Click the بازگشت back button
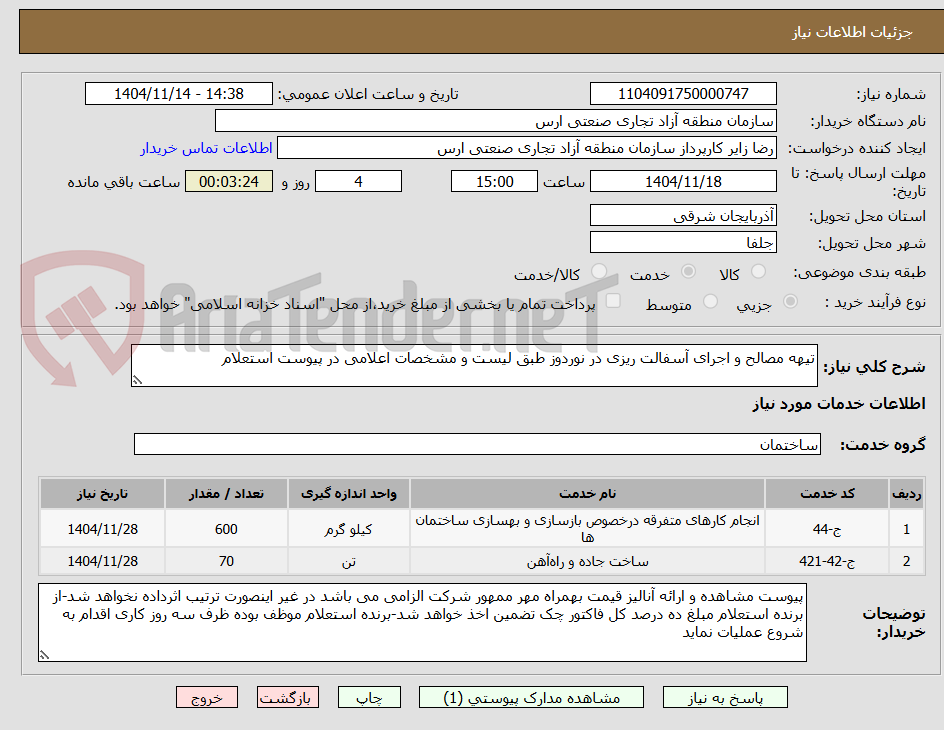The image size is (944, 730). coord(288,698)
